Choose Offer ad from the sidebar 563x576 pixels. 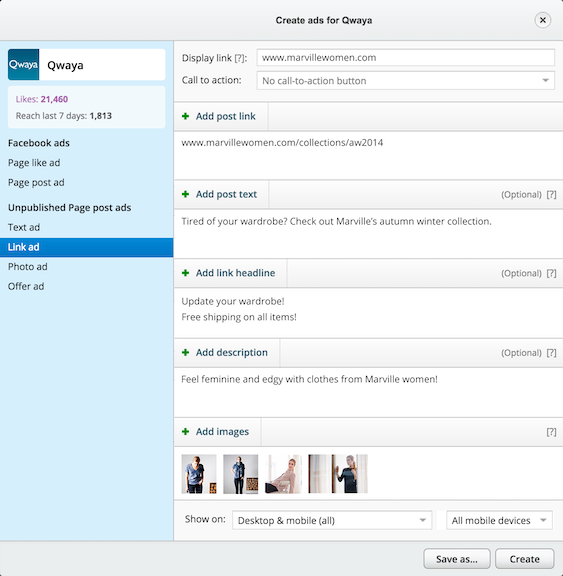click(26, 287)
